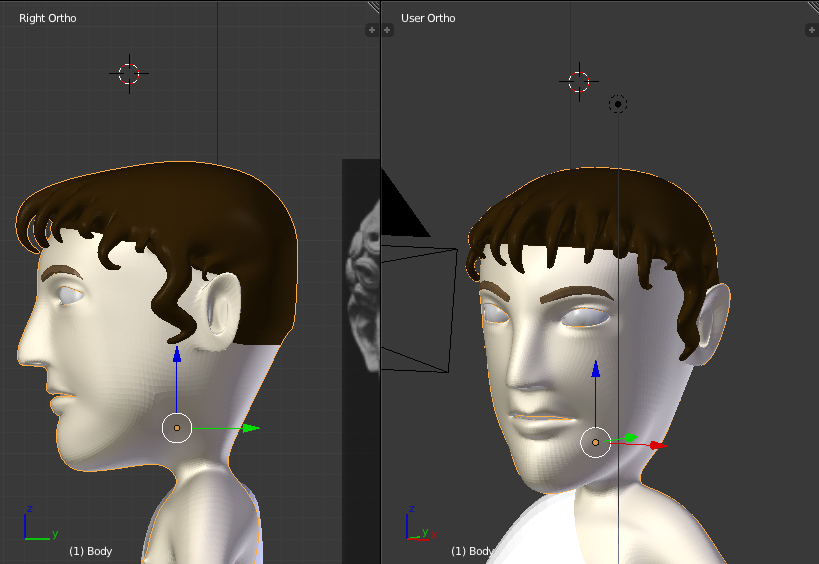Click manipulator center circle in Right Ortho view
Screen dimensions: 819x564
coord(177,428)
